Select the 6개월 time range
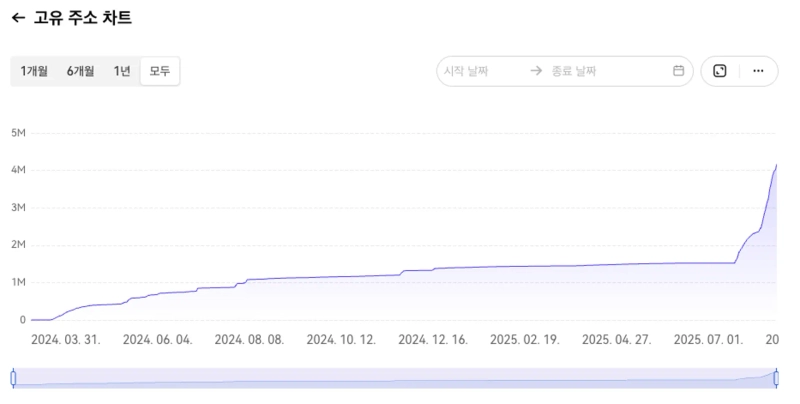The image size is (800, 404). pyautogui.click(x=81, y=71)
